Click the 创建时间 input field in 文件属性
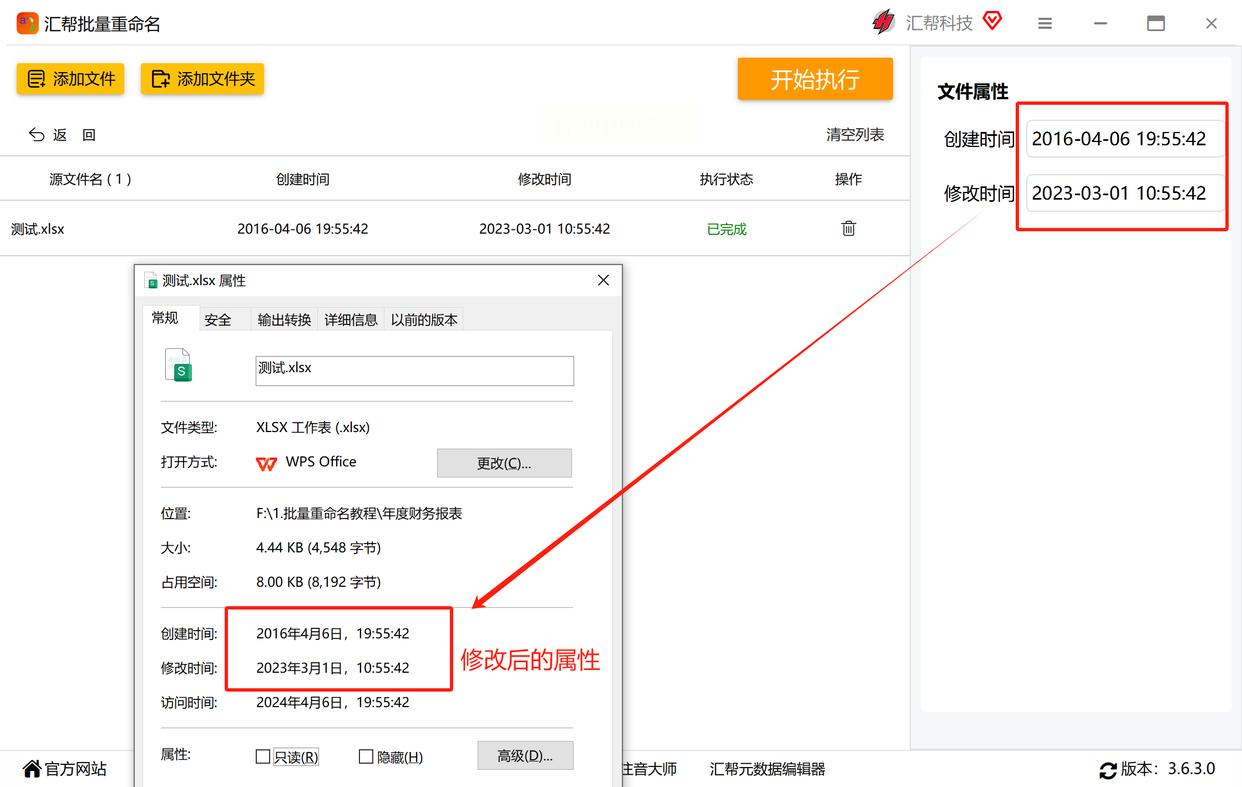 [1124, 139]
